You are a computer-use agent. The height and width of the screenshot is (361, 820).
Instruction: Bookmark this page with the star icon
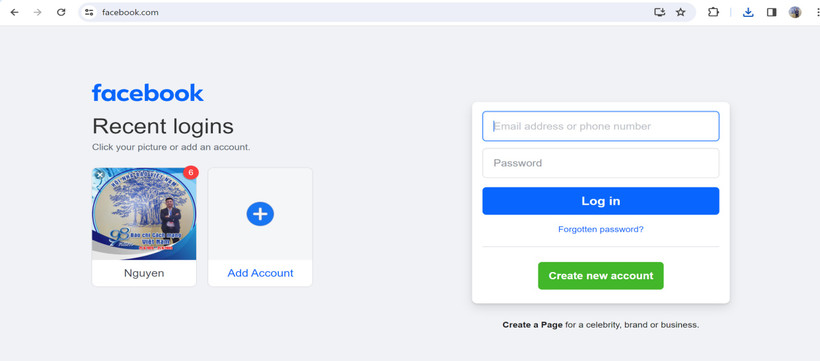[680, 12]
